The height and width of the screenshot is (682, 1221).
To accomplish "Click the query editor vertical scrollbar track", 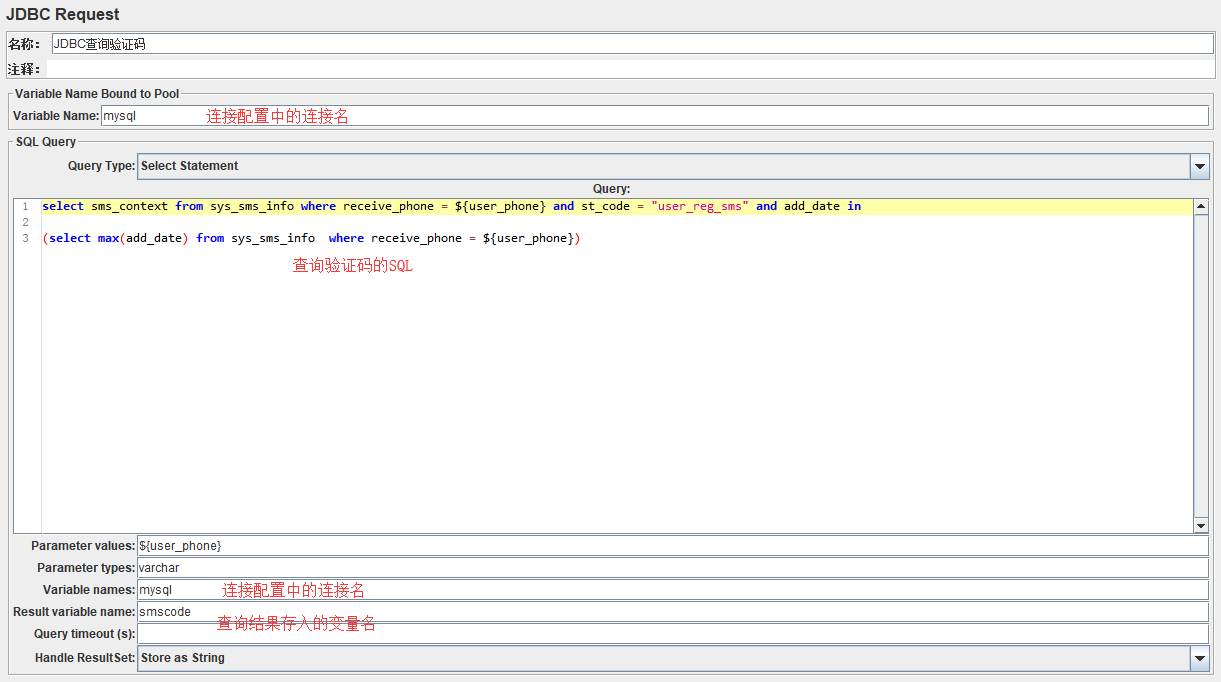I will [x=1201, y=366].
